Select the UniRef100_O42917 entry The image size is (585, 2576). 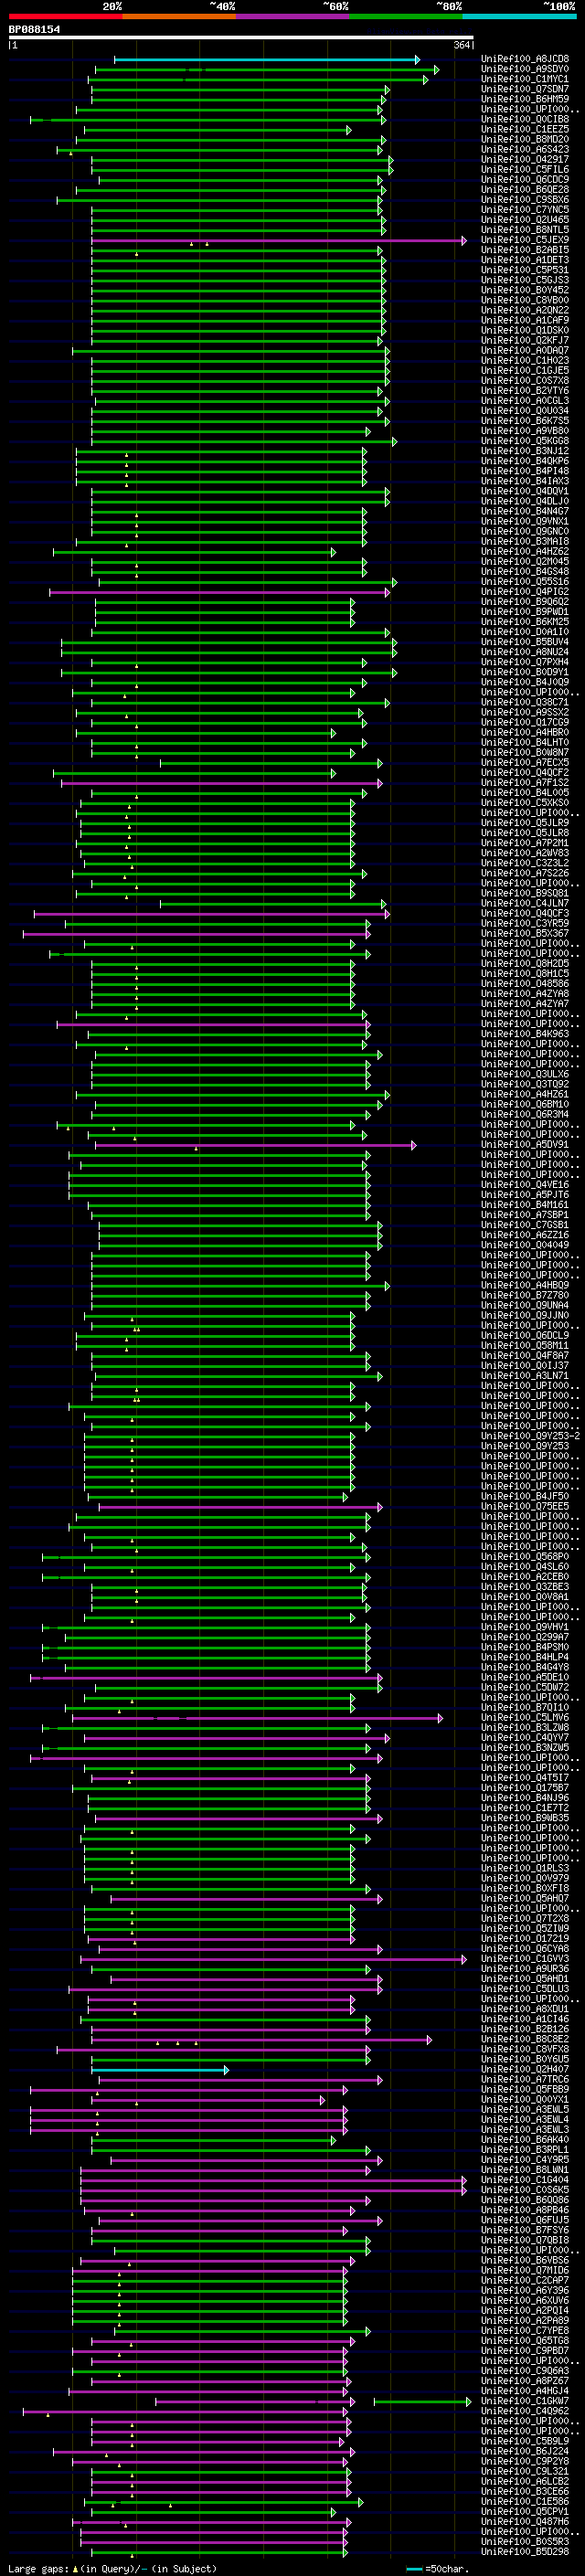(525, 160)
